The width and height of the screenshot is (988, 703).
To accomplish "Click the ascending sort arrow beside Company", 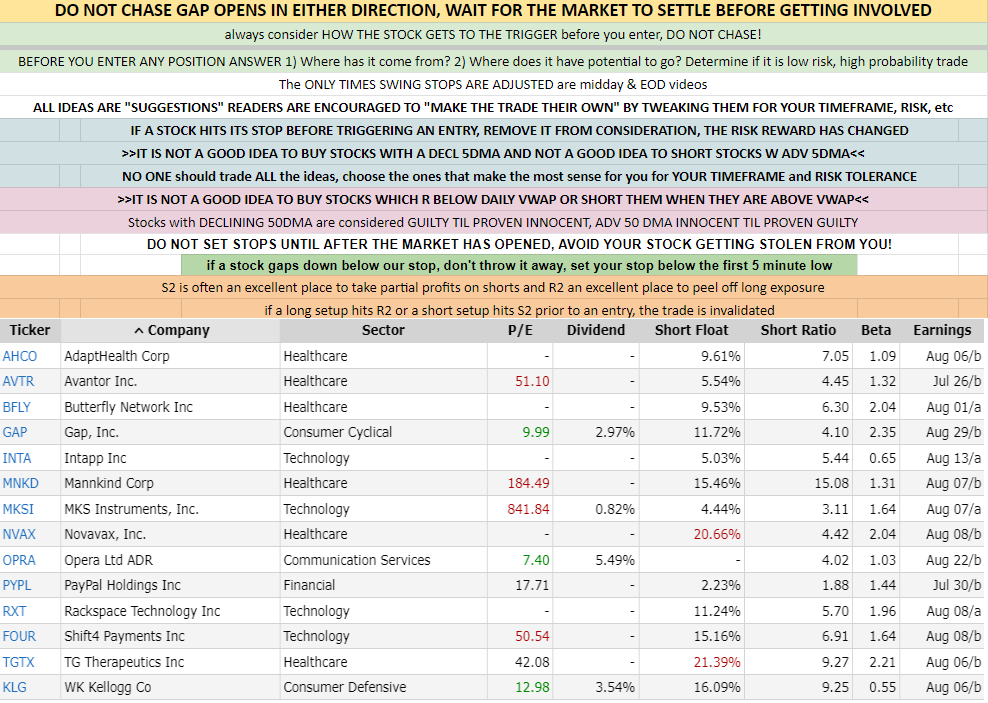I will tap(139, 331).
